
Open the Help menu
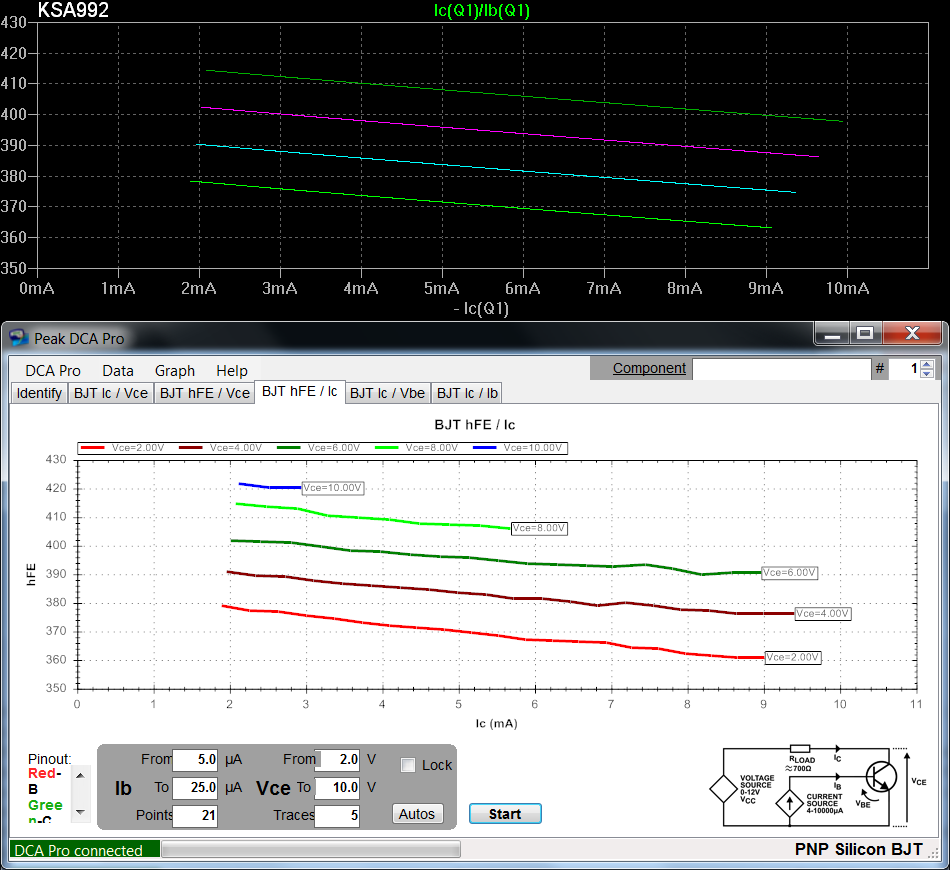(231, 371)
